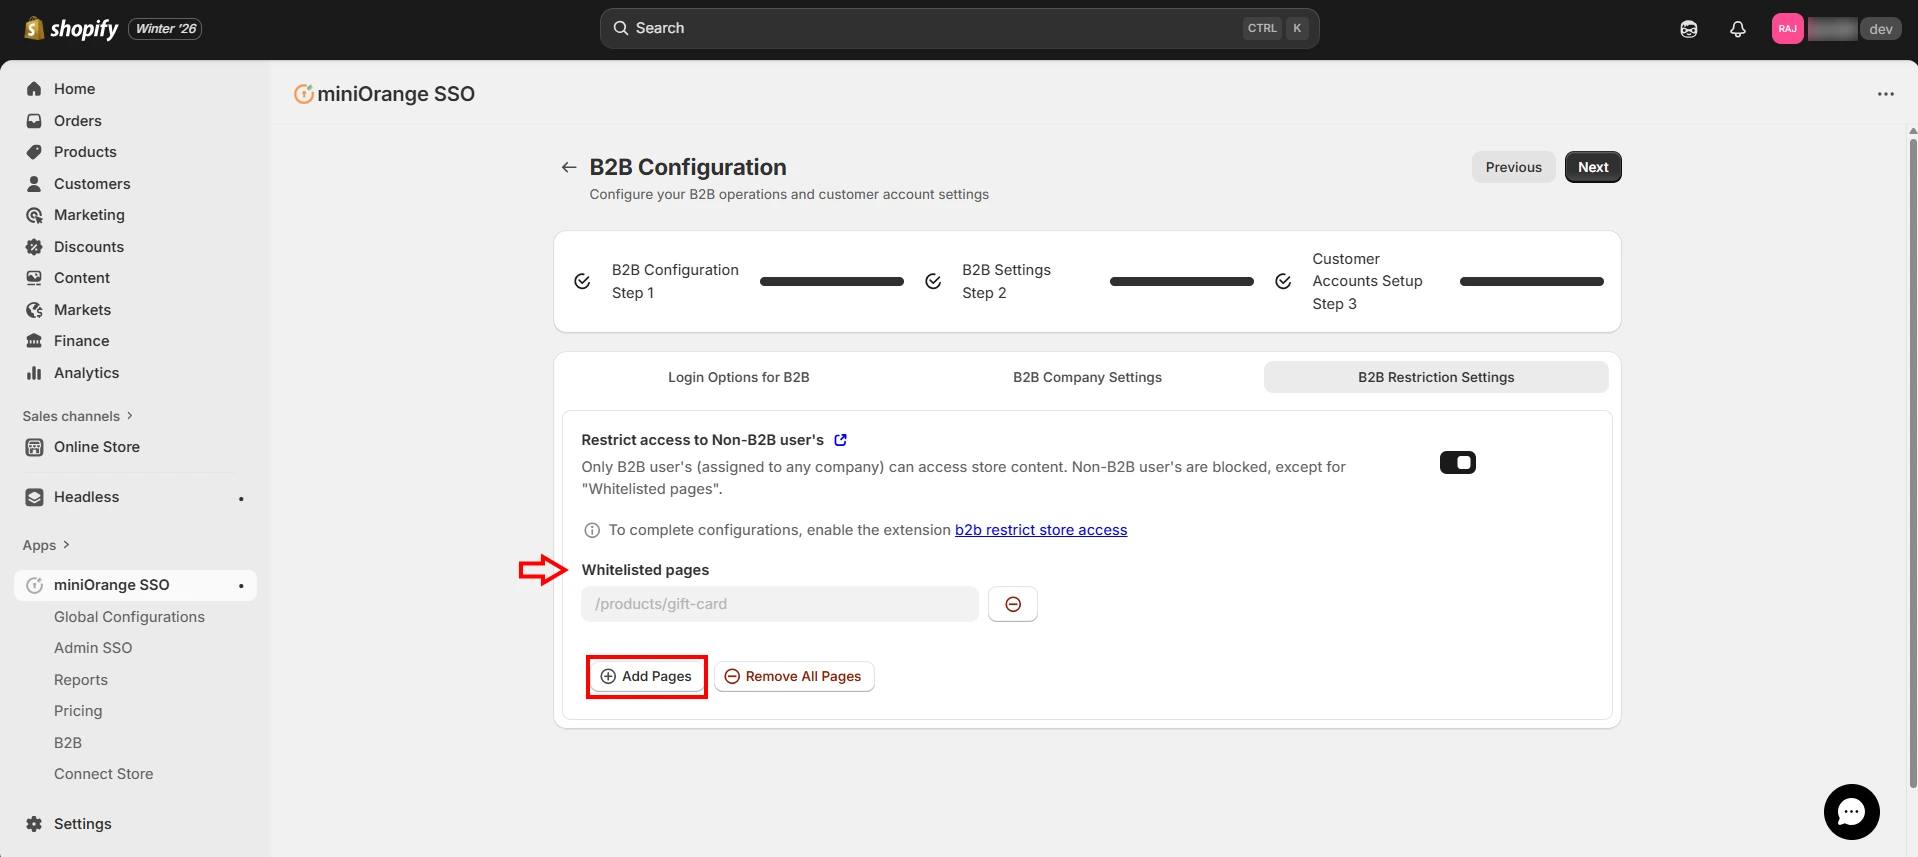The height and width of the screenshot is (857, 1918).
Task: Switch to Login Options for B2B tab
Action: point(739,377)
